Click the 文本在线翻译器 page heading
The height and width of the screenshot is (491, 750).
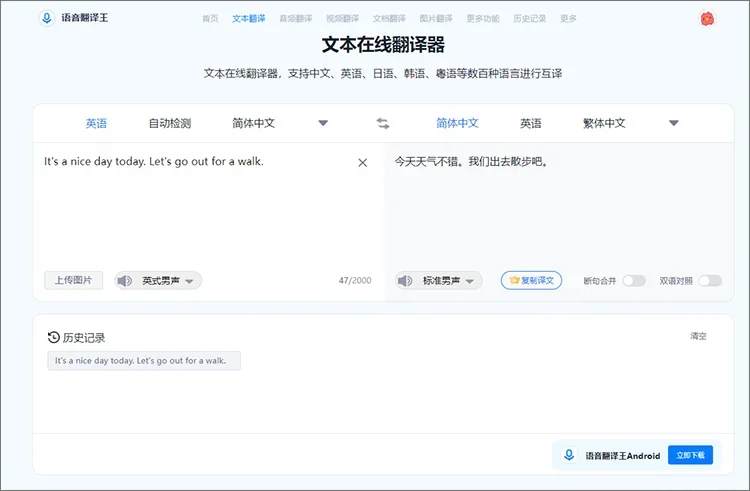(x=383, y=44)
